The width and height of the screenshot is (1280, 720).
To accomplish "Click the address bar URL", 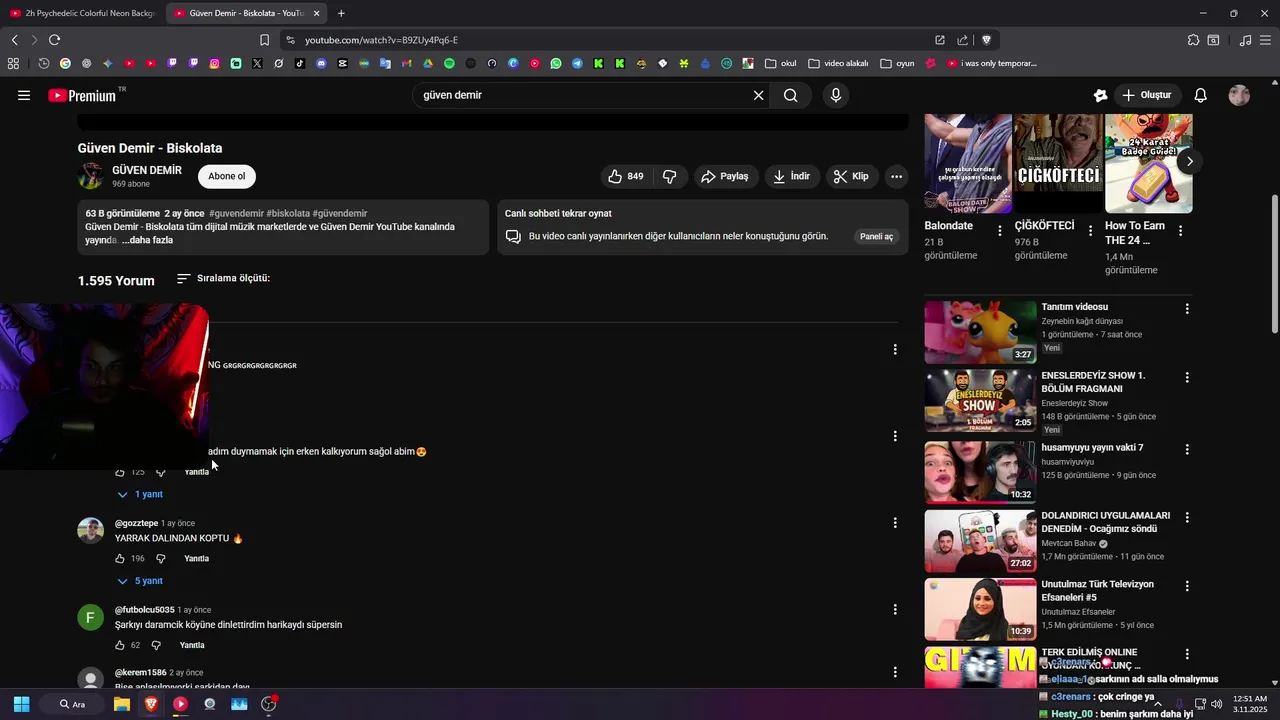I will [x=381, y=40].
